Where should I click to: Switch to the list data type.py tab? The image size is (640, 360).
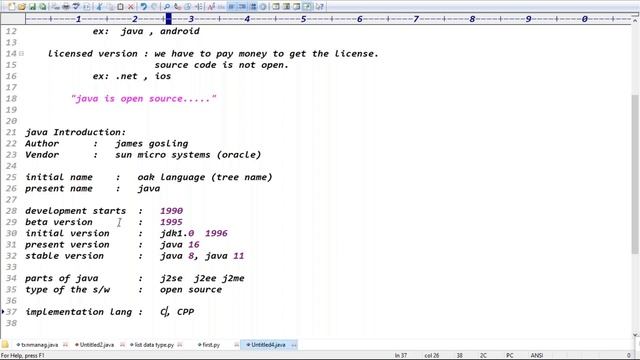pyautogui.click(x=154, y=345)
